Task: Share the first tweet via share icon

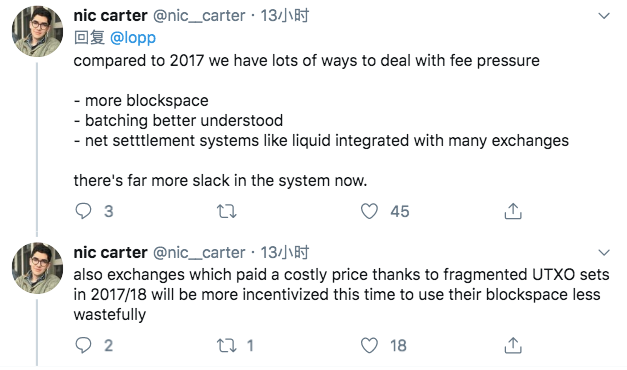Action: [513, 211]
